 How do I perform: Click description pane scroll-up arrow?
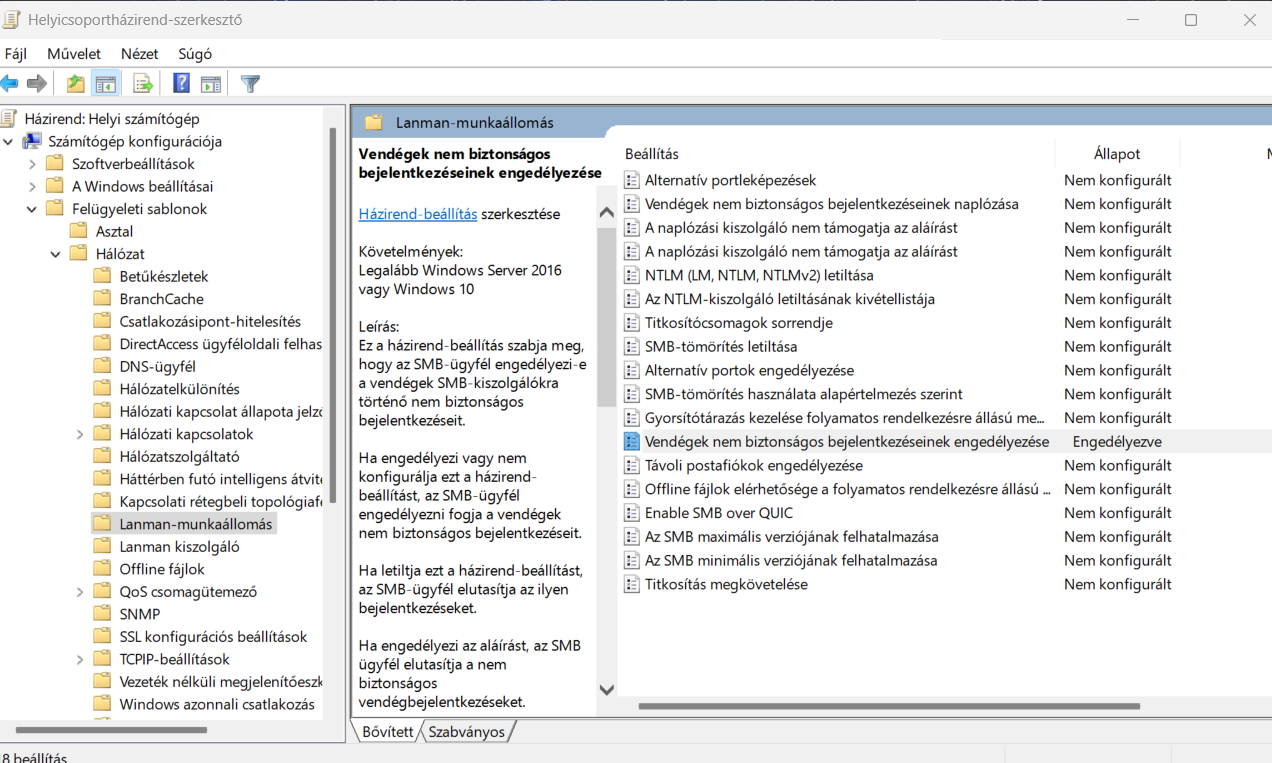pyautogui.click(x=606, y=212)
